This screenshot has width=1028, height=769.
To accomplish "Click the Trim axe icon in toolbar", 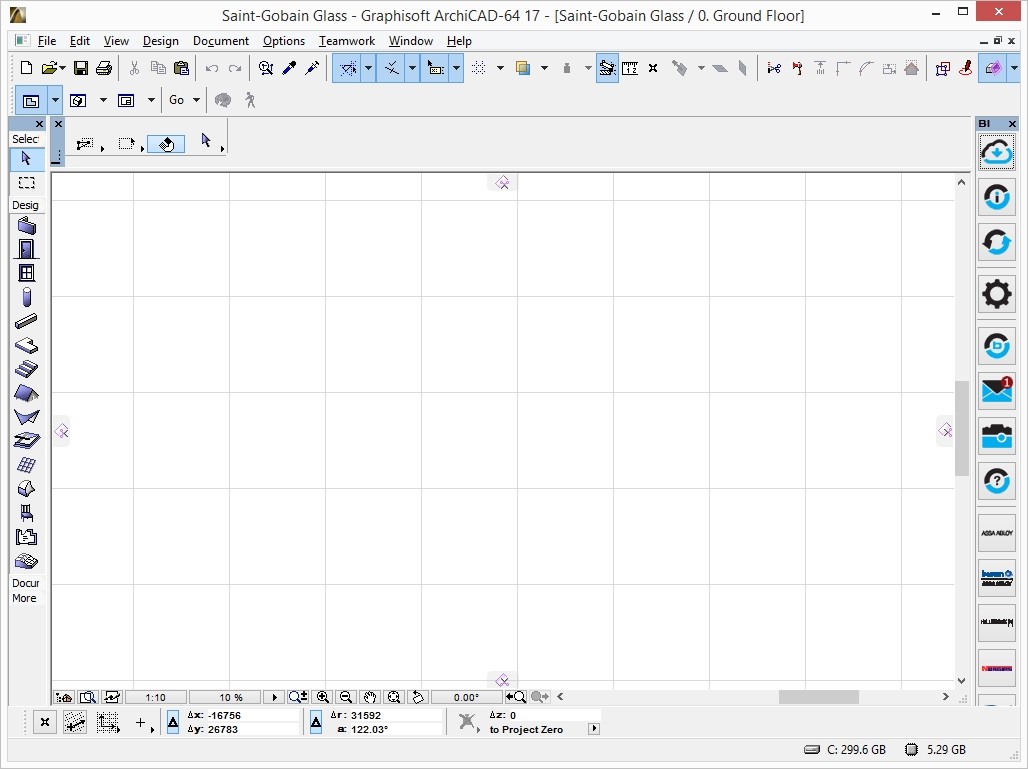I will pos(797,68).
